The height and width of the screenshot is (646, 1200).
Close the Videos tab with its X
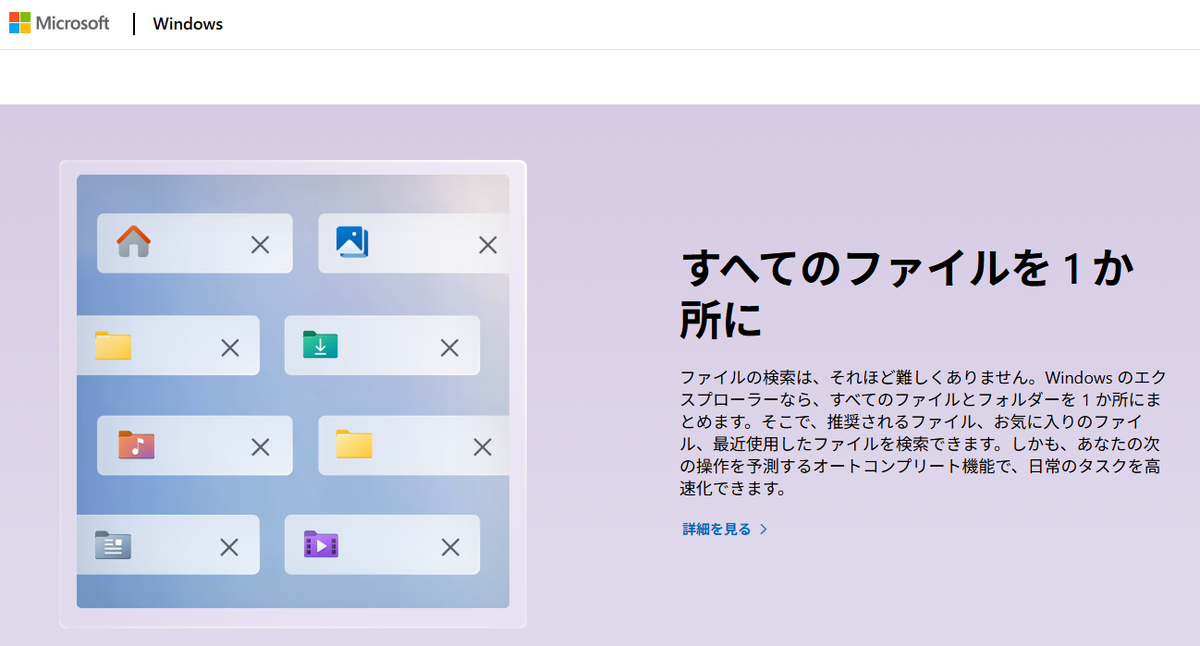tap(450, 547)
